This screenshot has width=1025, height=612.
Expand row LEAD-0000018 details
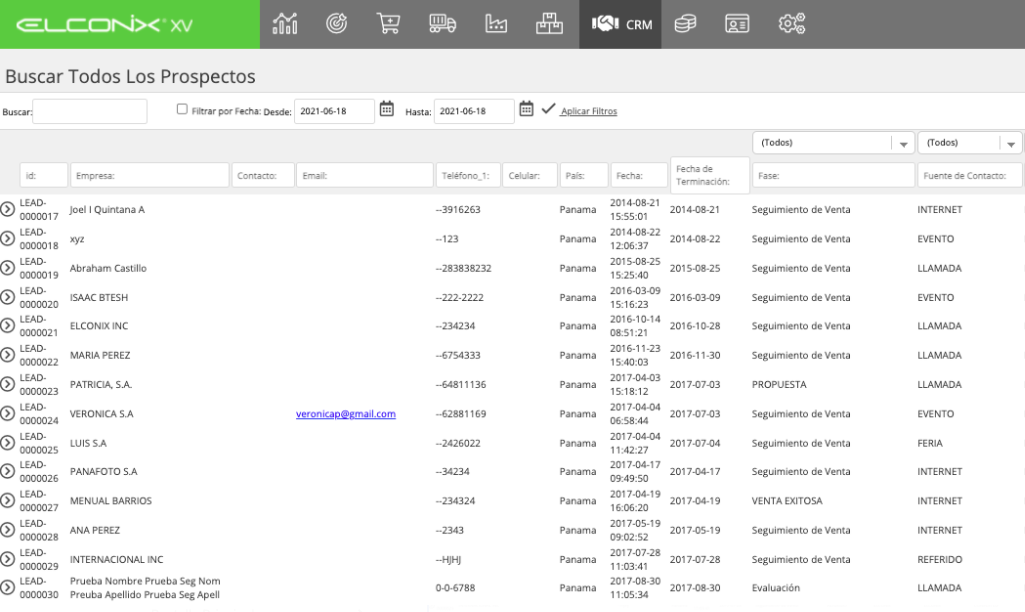[x=7, y=239]
